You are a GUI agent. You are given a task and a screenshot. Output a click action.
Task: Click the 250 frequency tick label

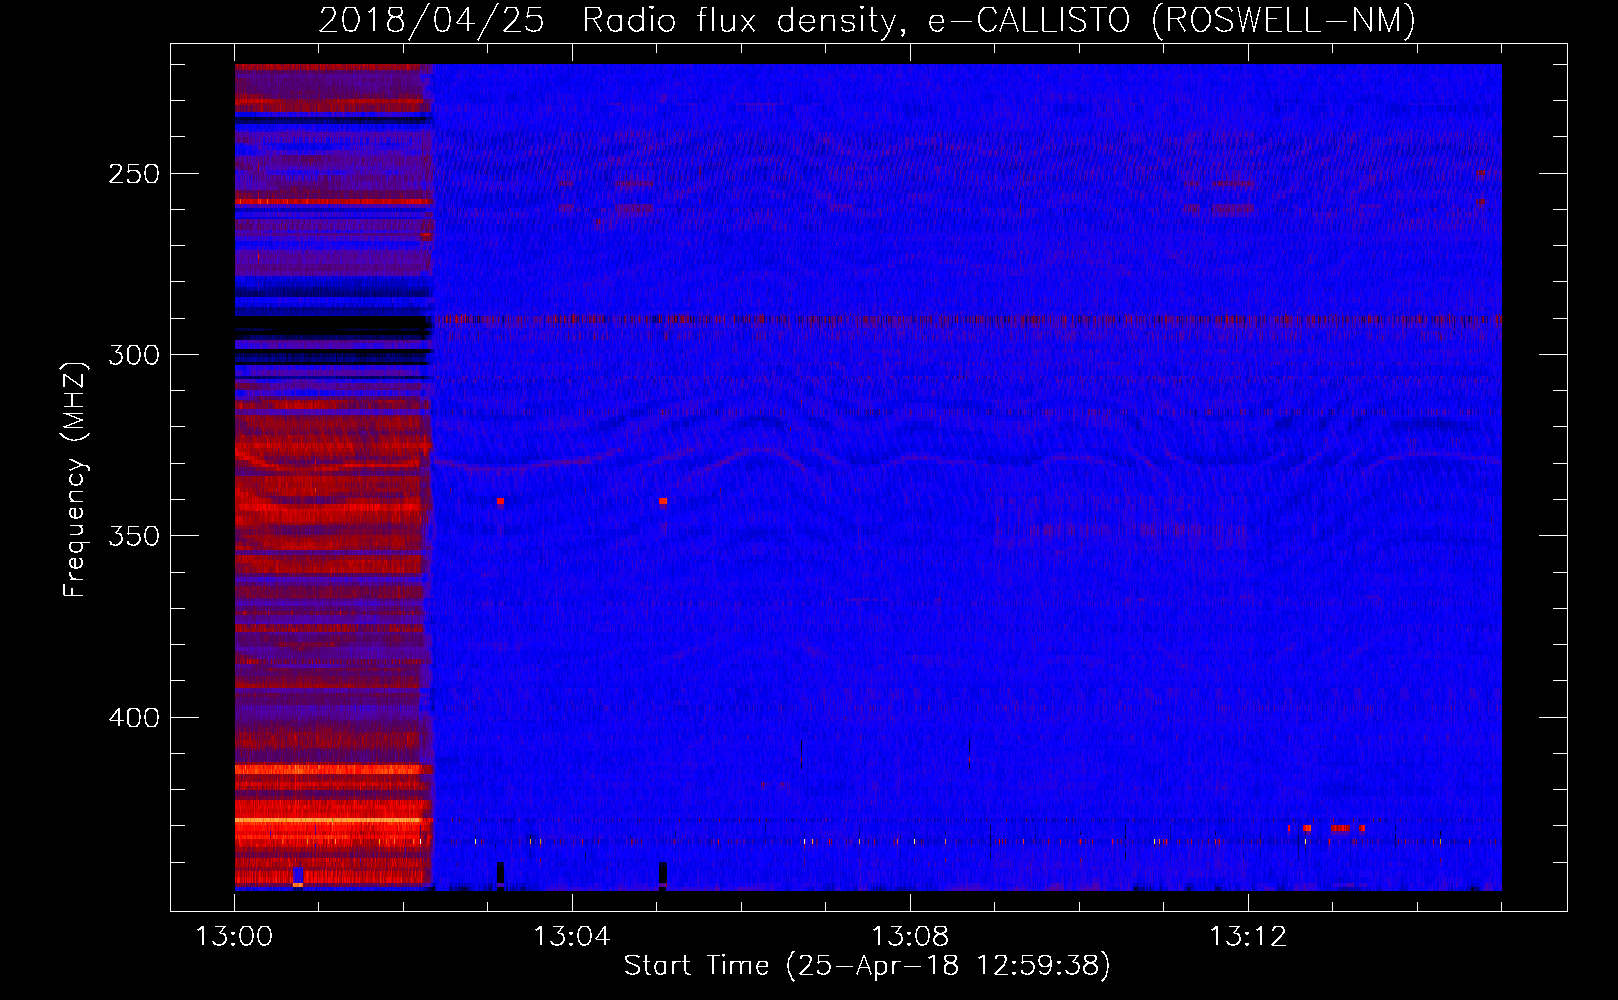[134, 174]
